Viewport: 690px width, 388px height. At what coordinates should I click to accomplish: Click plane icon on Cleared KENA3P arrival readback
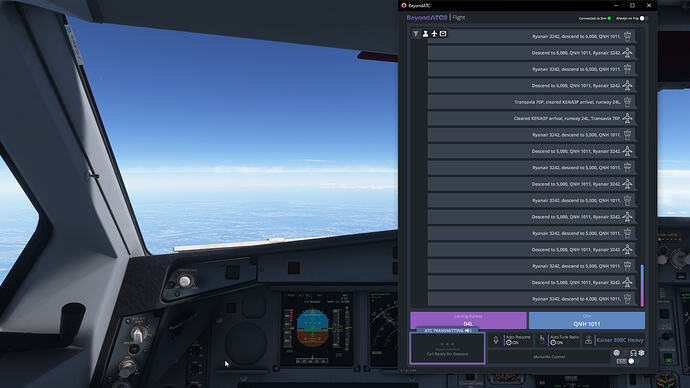[628, 118]
